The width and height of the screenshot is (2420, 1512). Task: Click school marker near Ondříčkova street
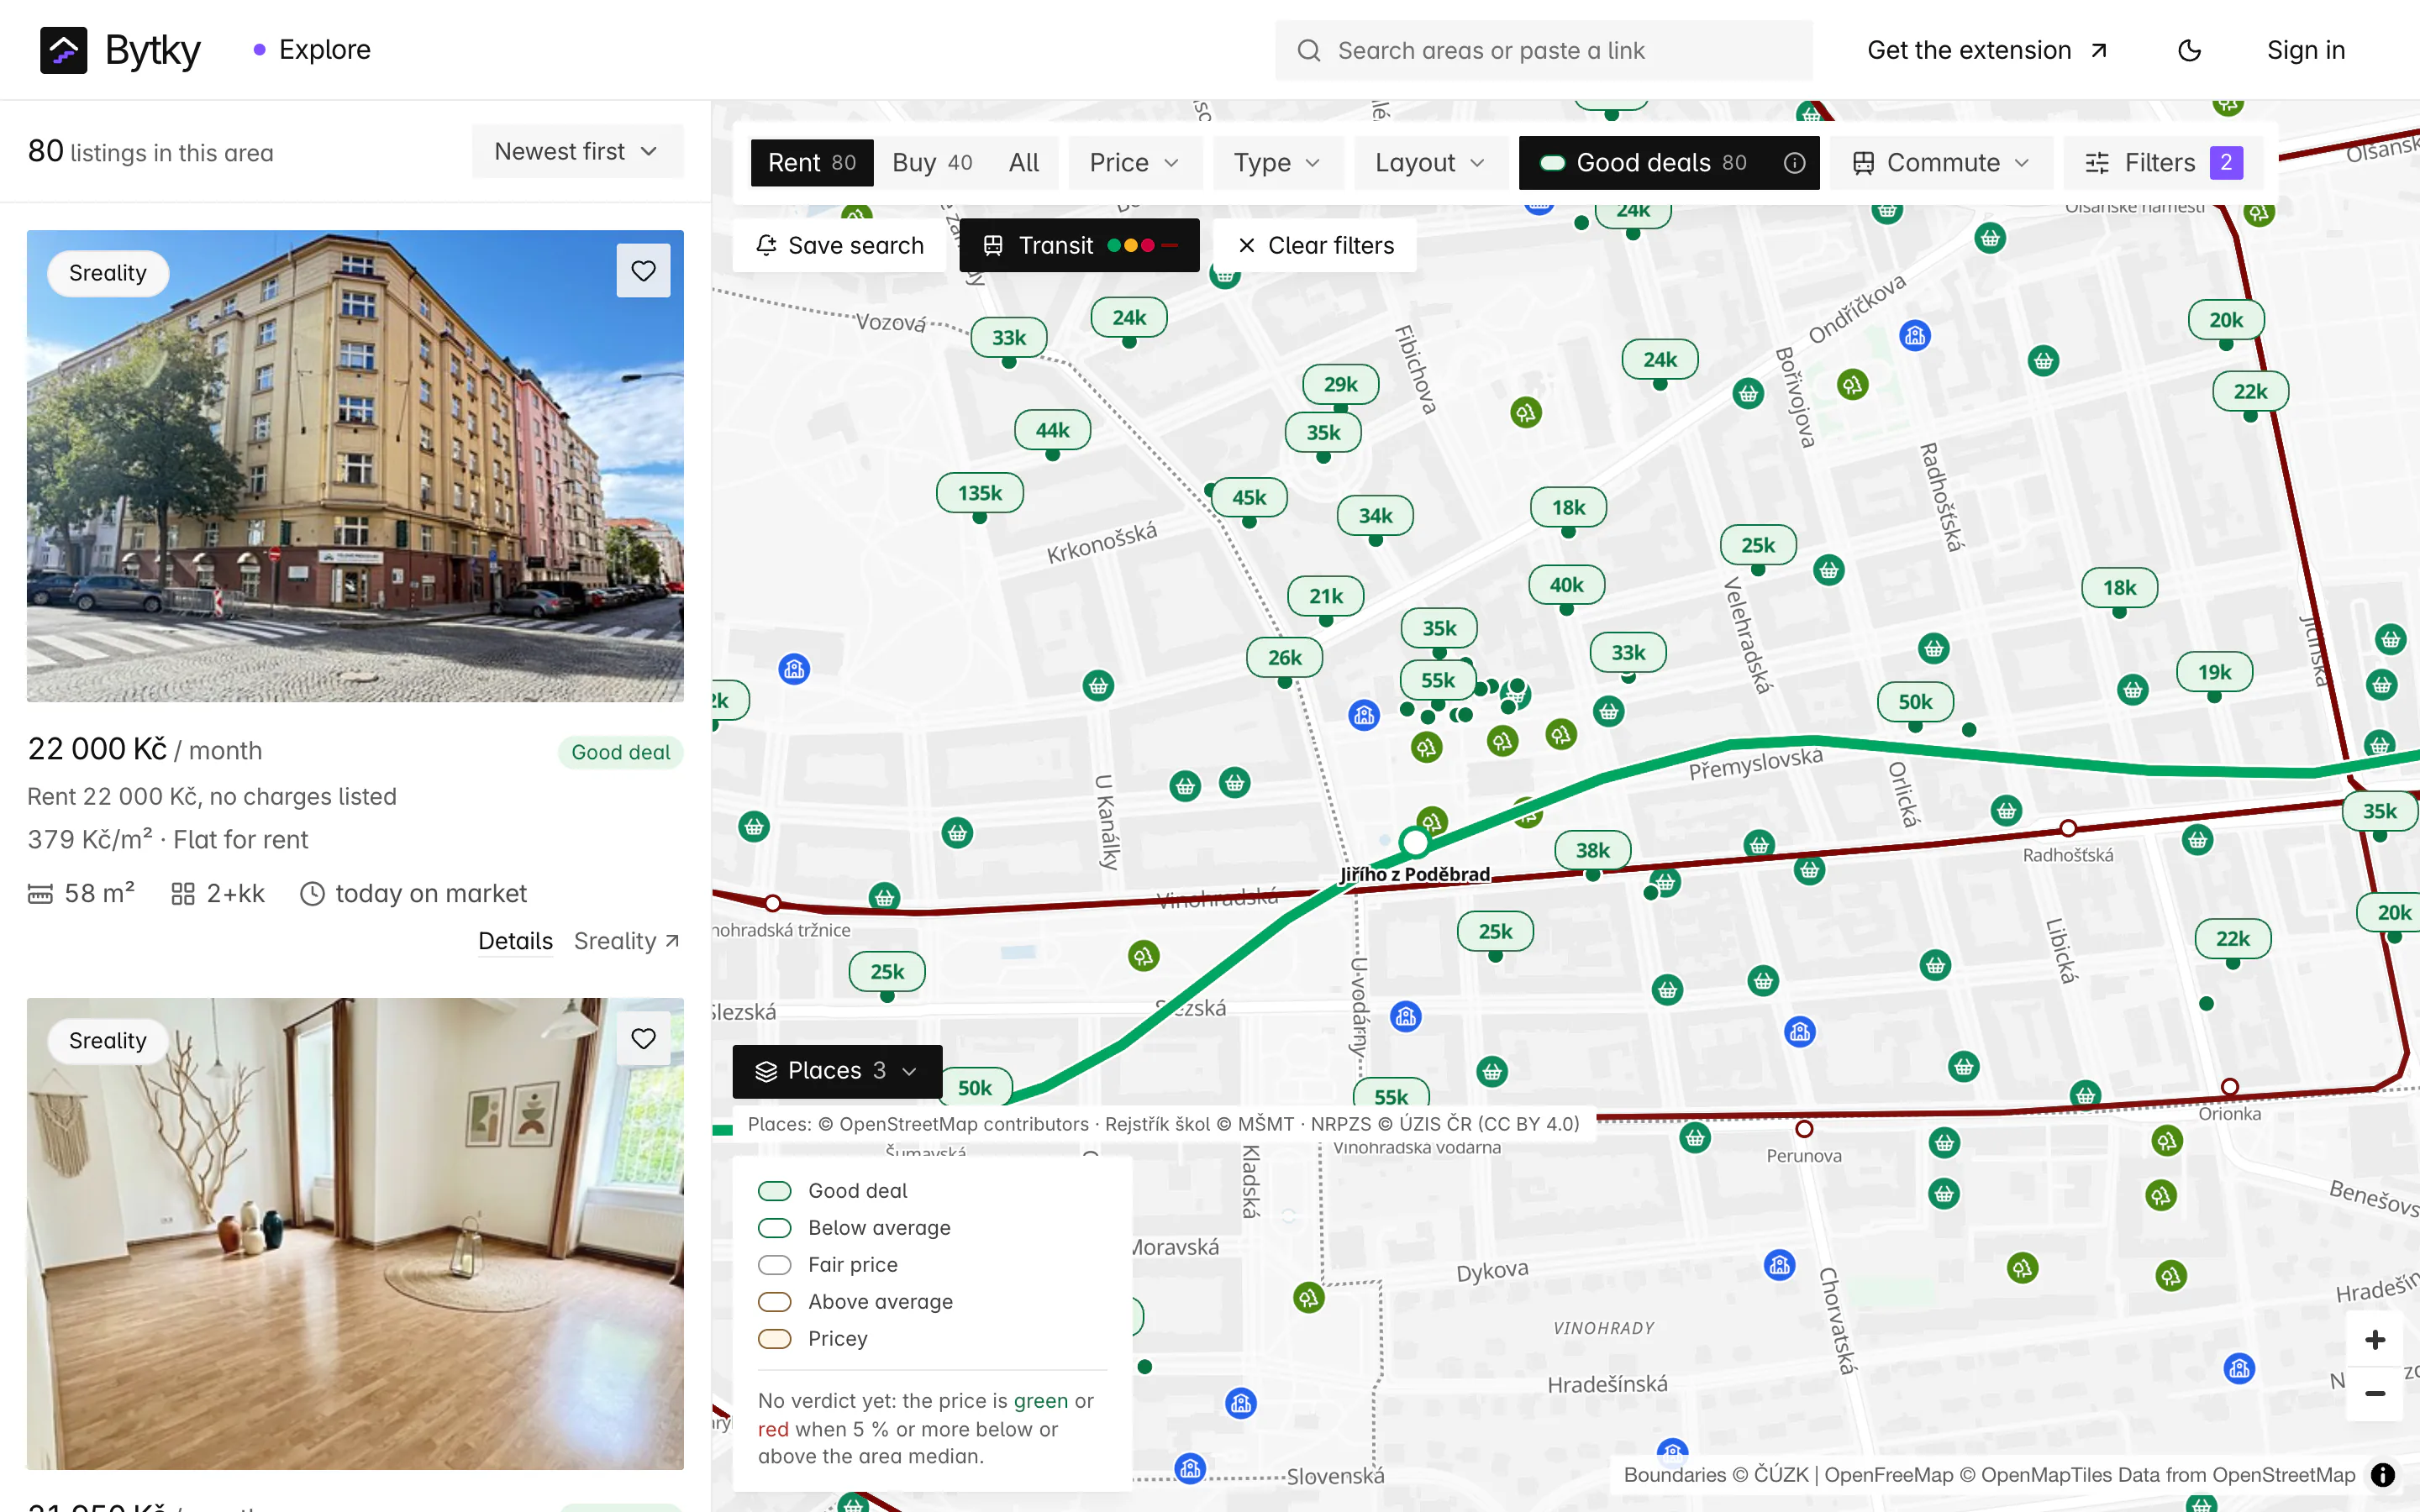tap(1915, 336)
